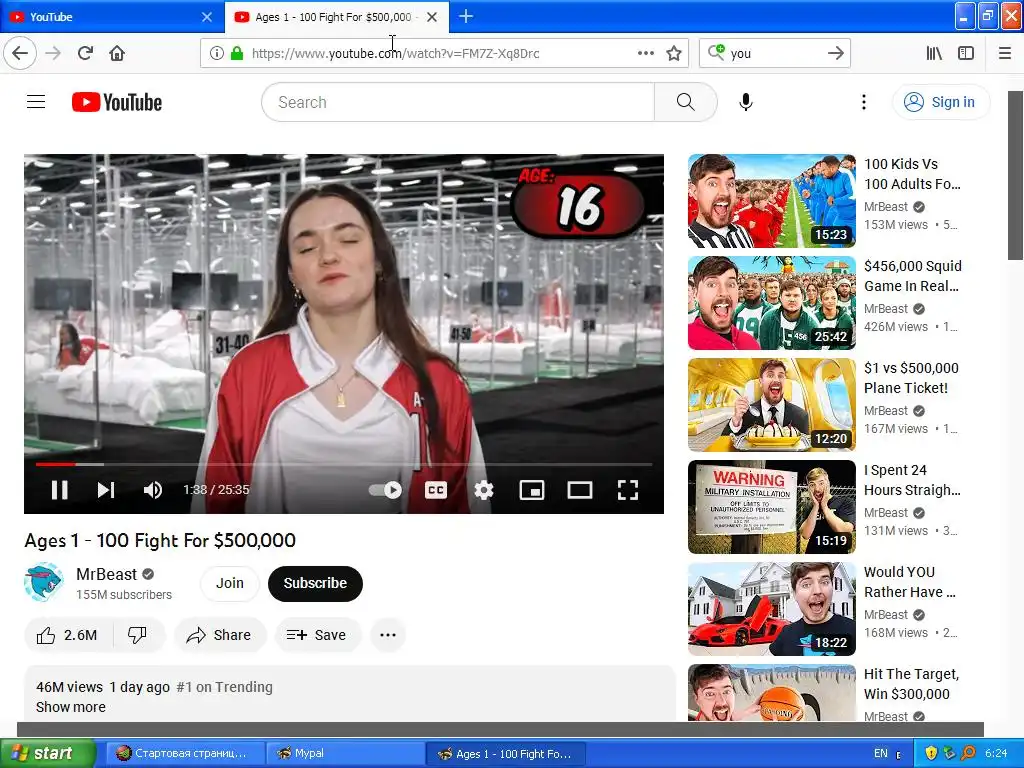Go to YouTube home logo
The height and width of the screenshot is (768, 1024).
pyautogui.click(x=117, y=102)
